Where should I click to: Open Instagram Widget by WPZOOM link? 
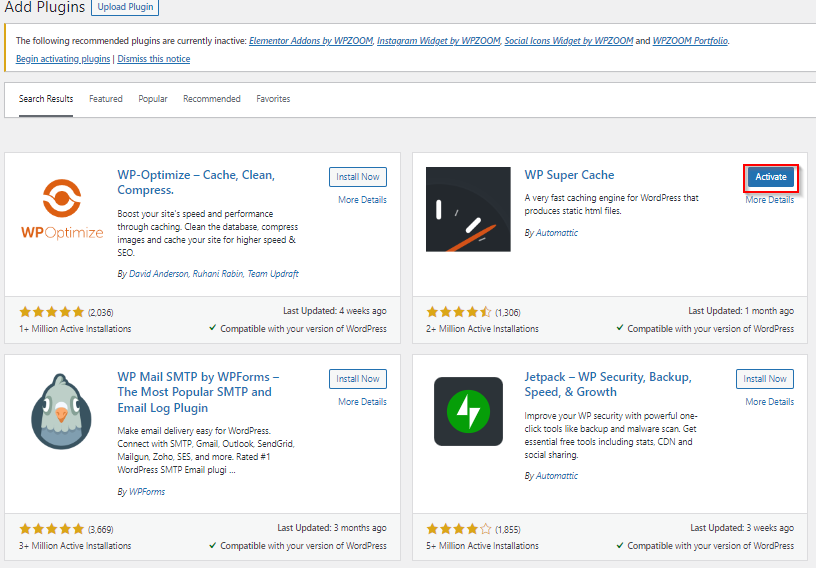[x=438, y=41]
